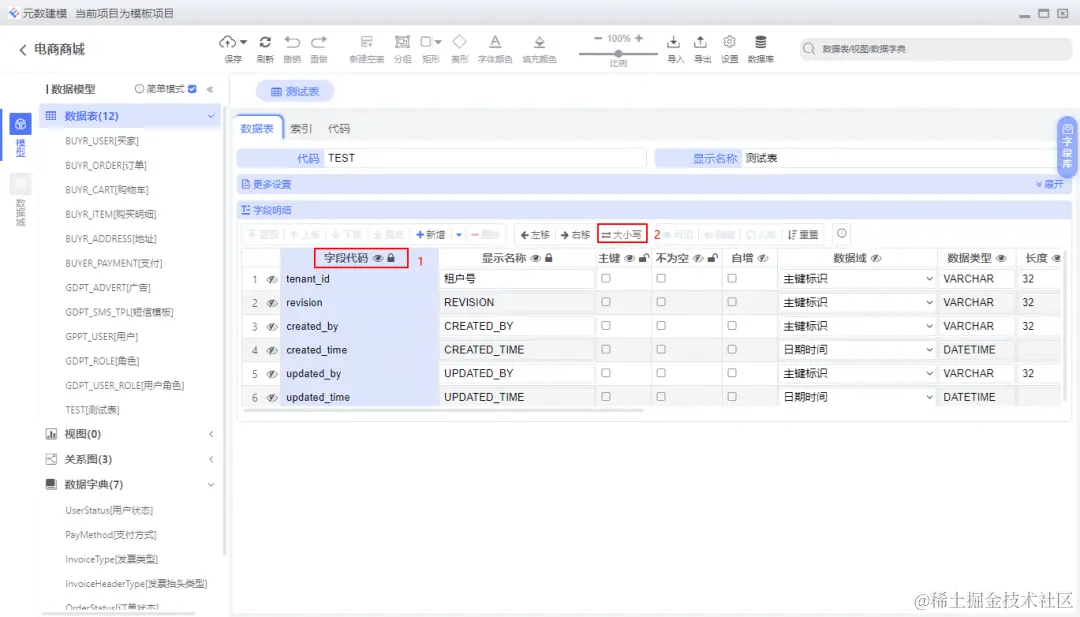Select the 模型 icon in left sidebar

[x=20, y=125]
